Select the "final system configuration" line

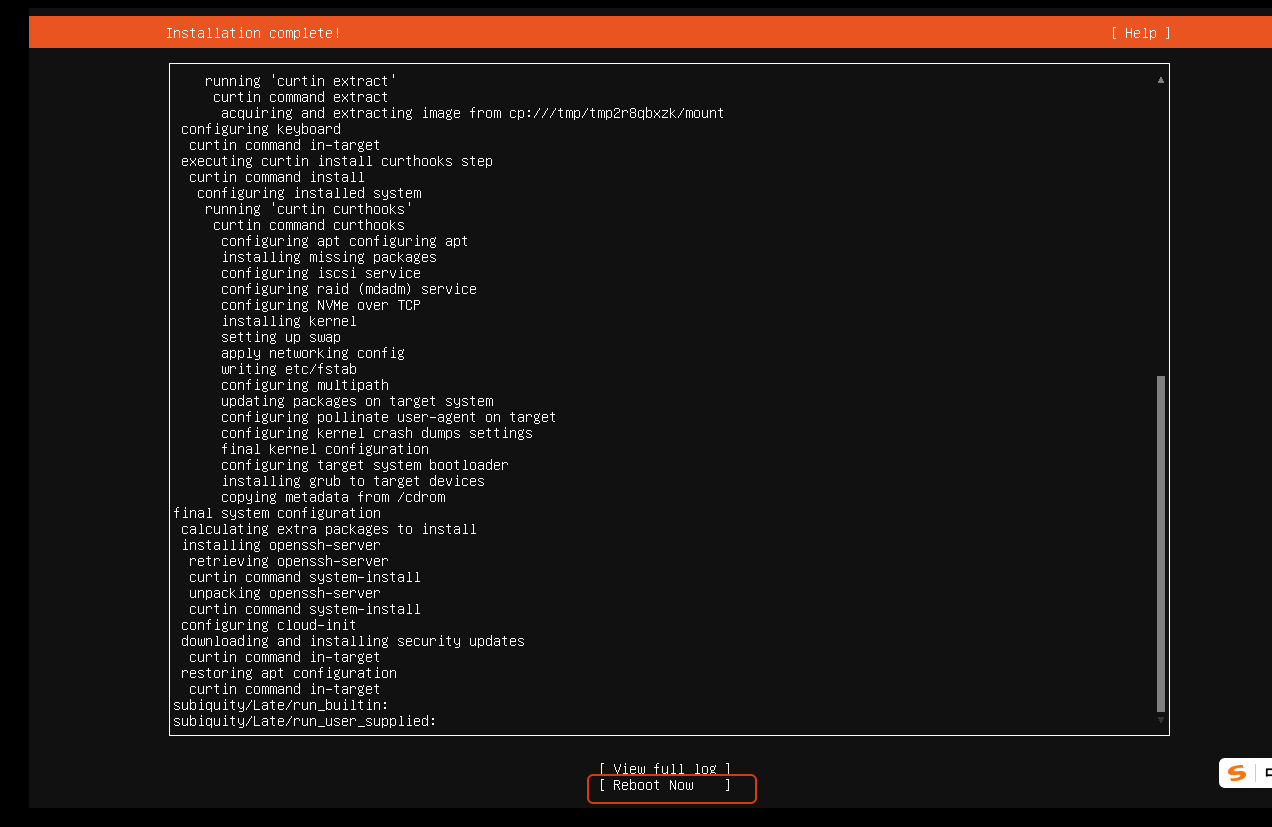277,513
